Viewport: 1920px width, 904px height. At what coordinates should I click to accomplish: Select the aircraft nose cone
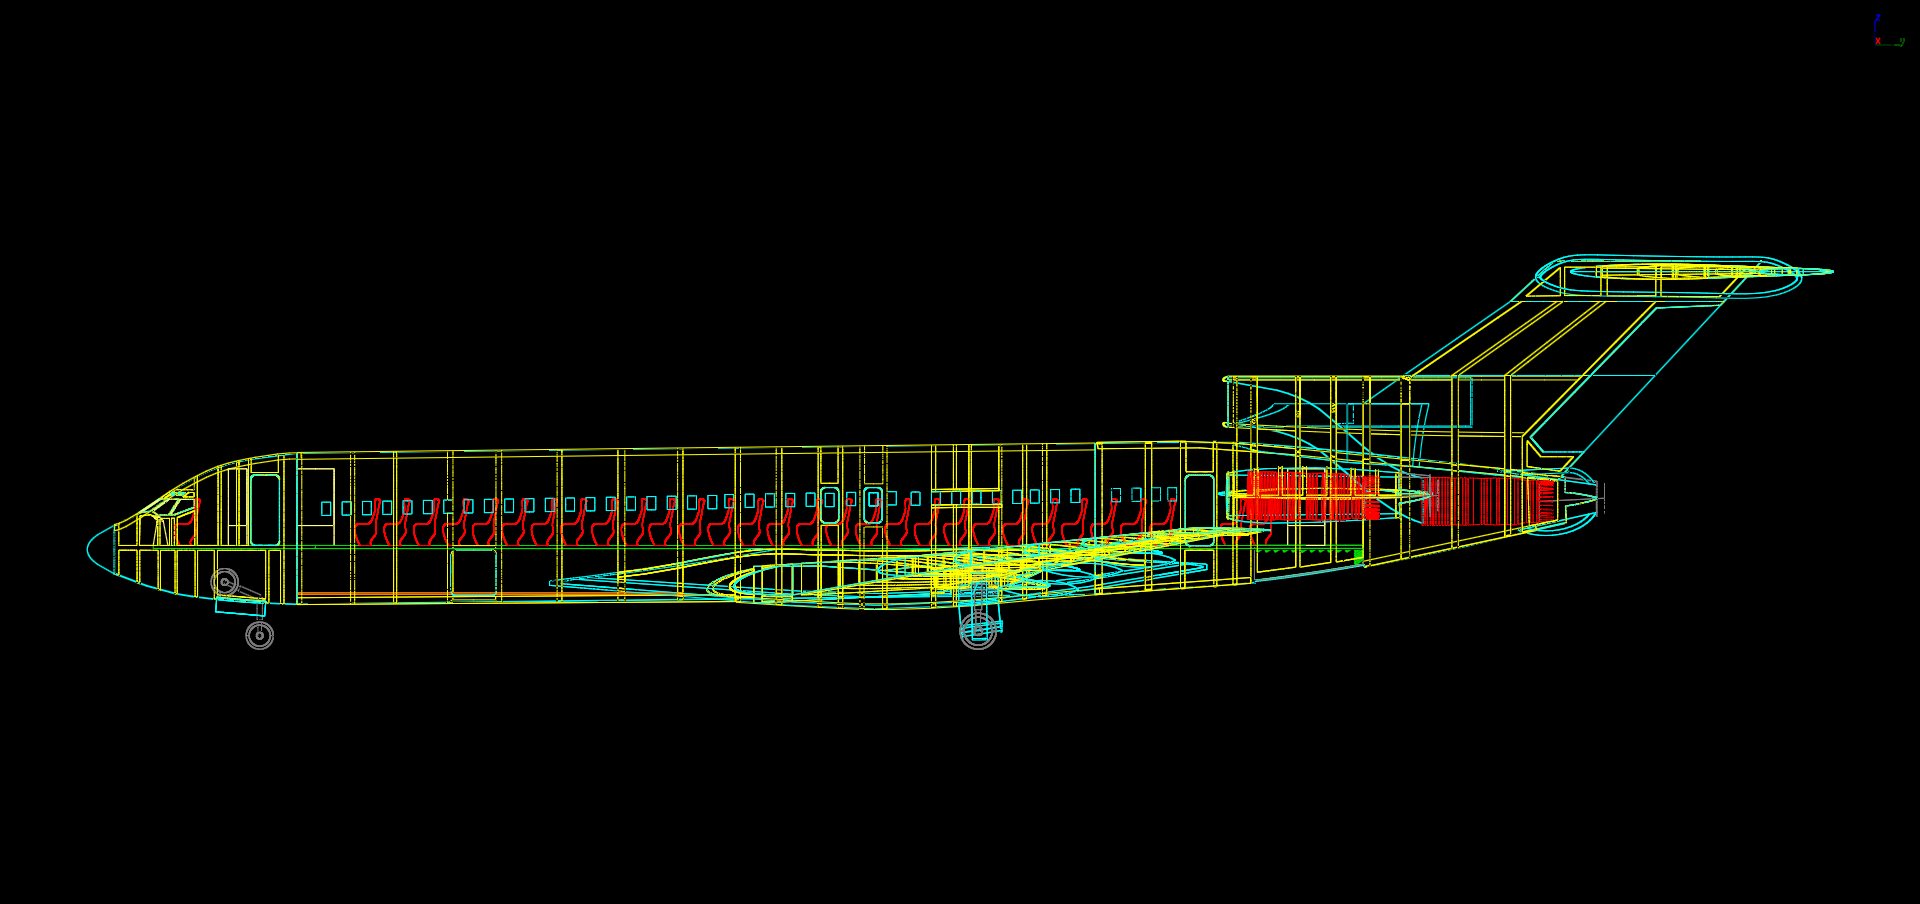point(102,551)
